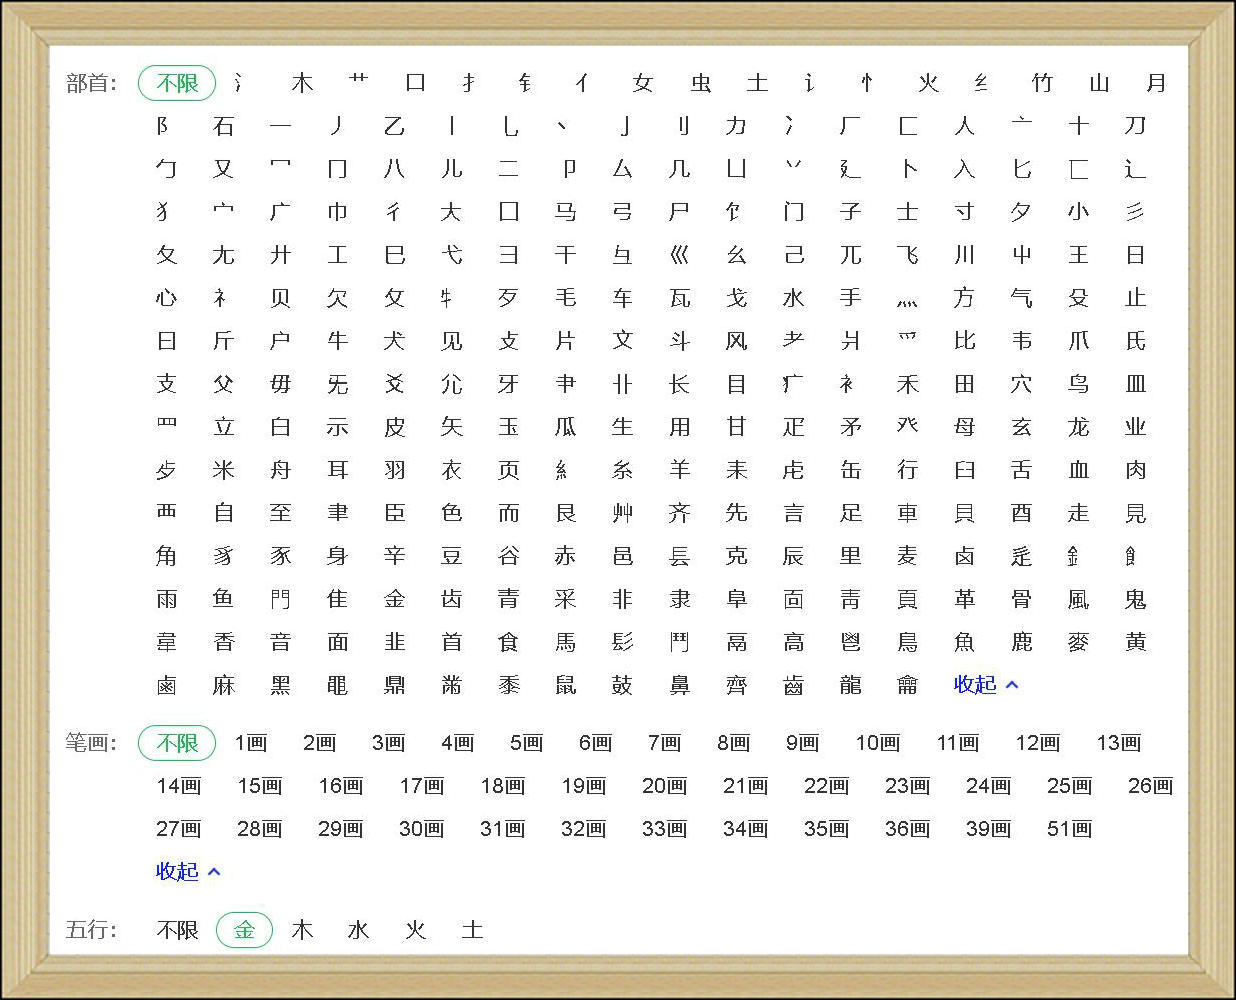Viewport: 1236px width, 1000px height.
Task: Choose the 51画 stroke option
Action: [1069, 829]
